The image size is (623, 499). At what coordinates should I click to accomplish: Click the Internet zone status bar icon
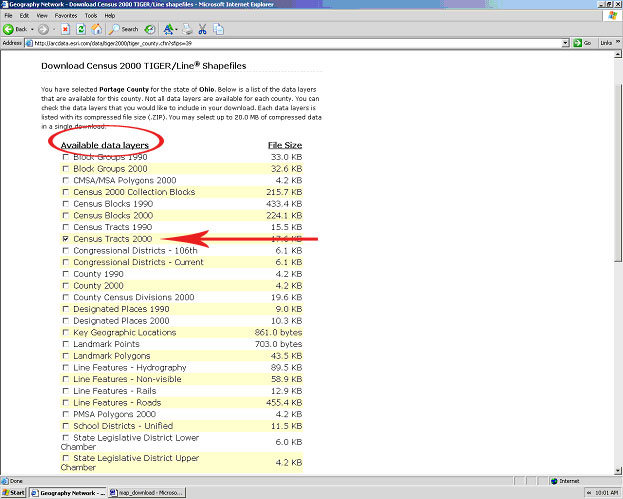[x=555, y=481]
